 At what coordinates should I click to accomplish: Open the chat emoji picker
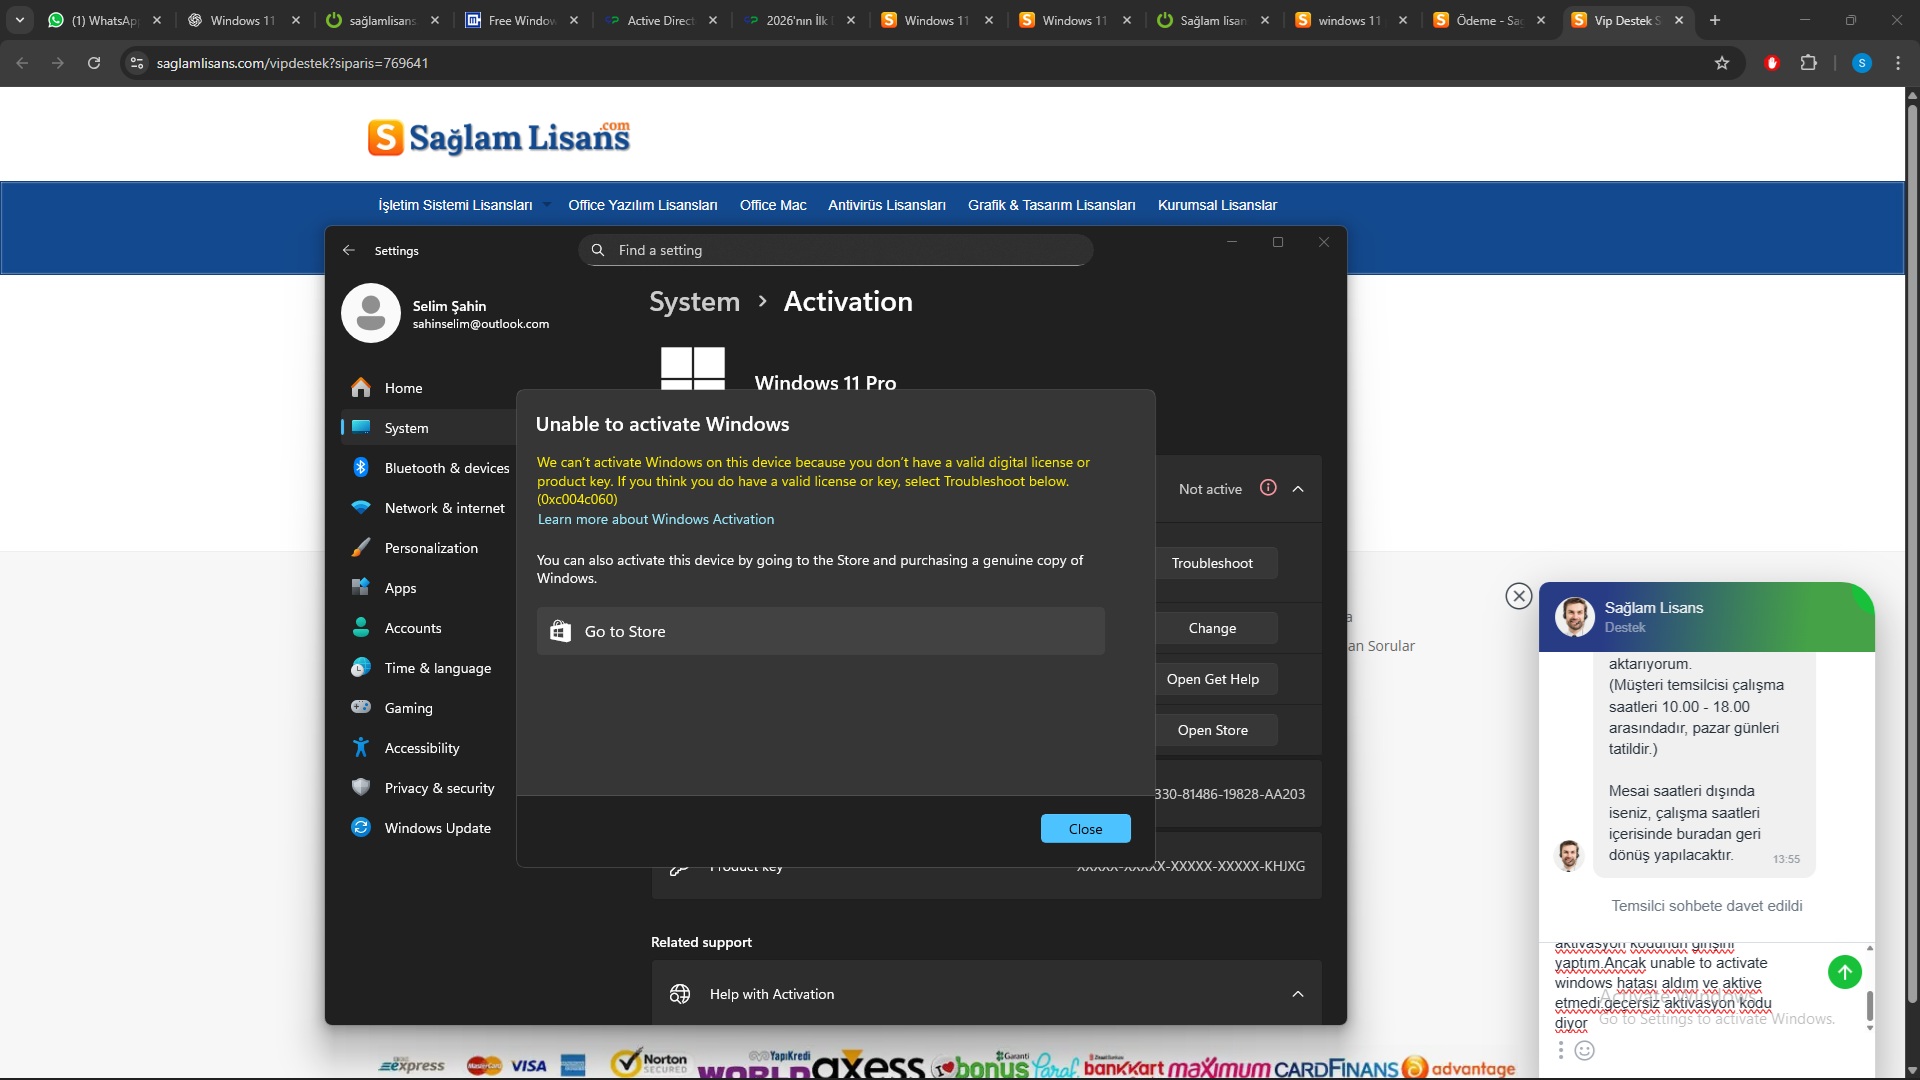pos(1585,1050)
